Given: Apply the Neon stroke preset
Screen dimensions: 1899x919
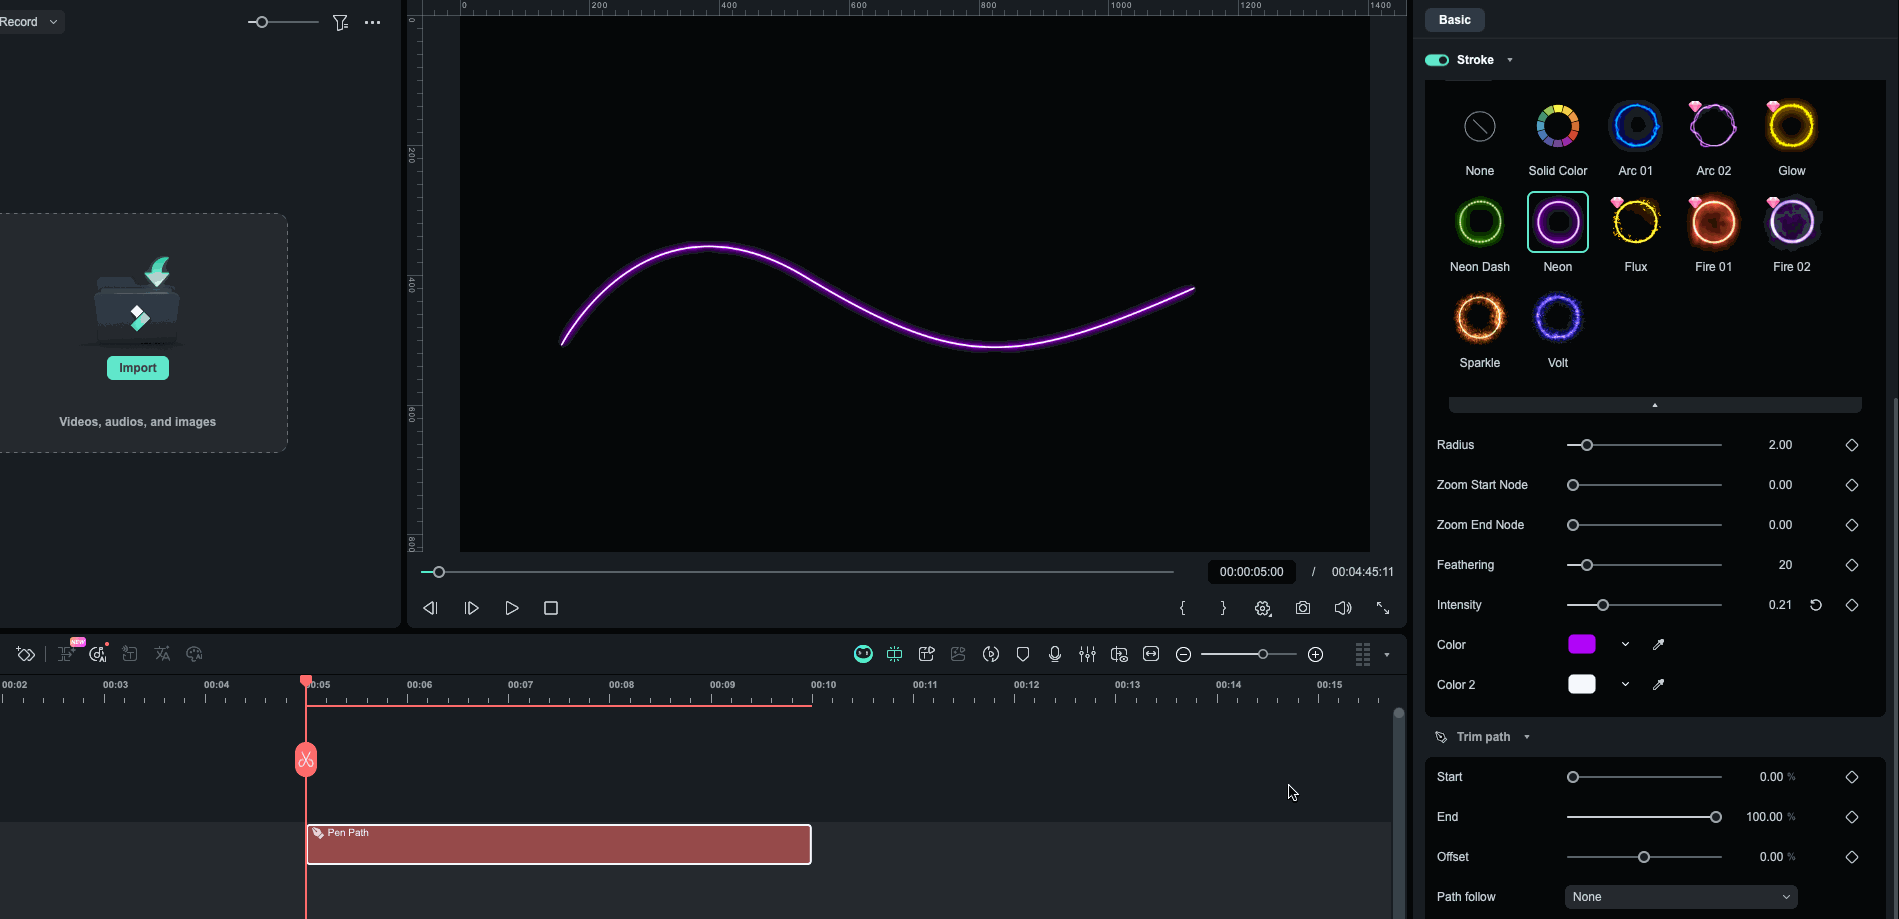Looking at the screenshot, I should [1557, 221].
